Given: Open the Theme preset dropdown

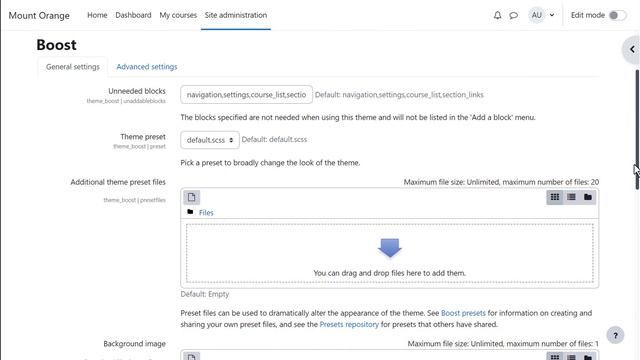Looking at the screenshot, I should click(210, 140).
